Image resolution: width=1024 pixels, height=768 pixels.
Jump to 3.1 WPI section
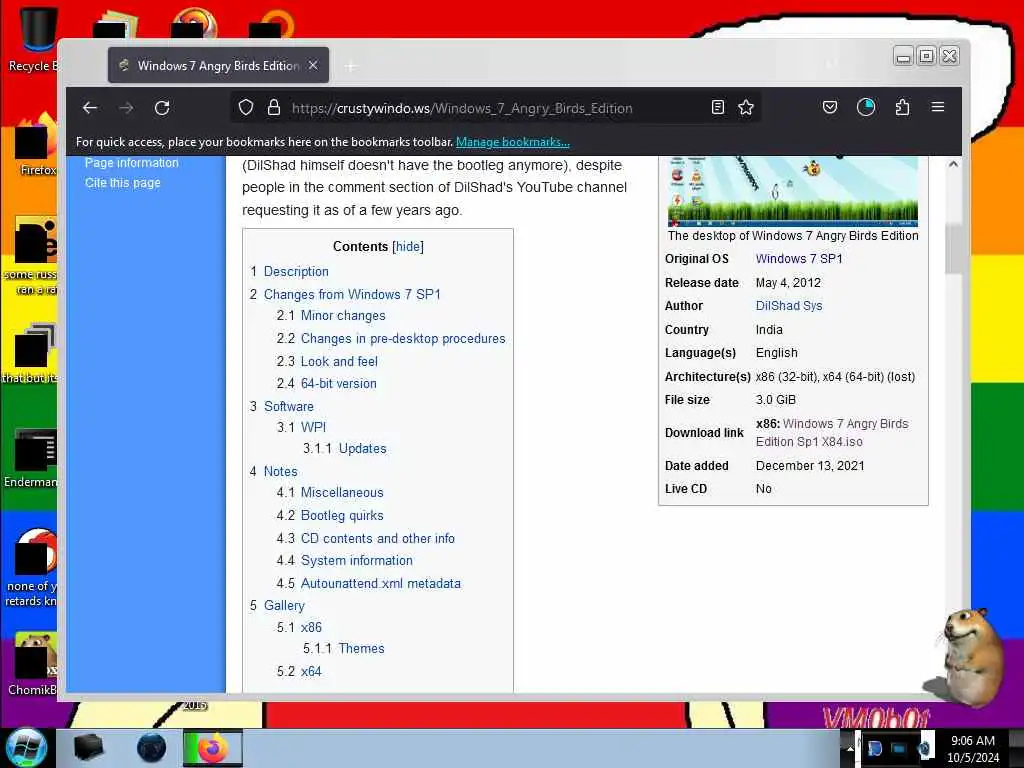pos(313,428)
